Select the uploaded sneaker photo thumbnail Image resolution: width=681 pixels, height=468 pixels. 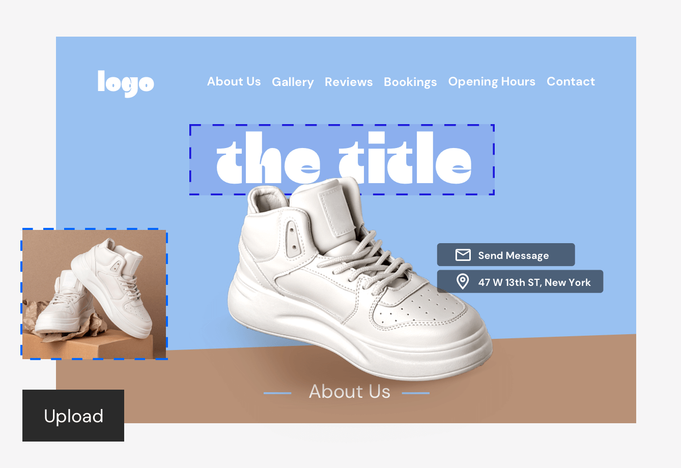[94, 294]
